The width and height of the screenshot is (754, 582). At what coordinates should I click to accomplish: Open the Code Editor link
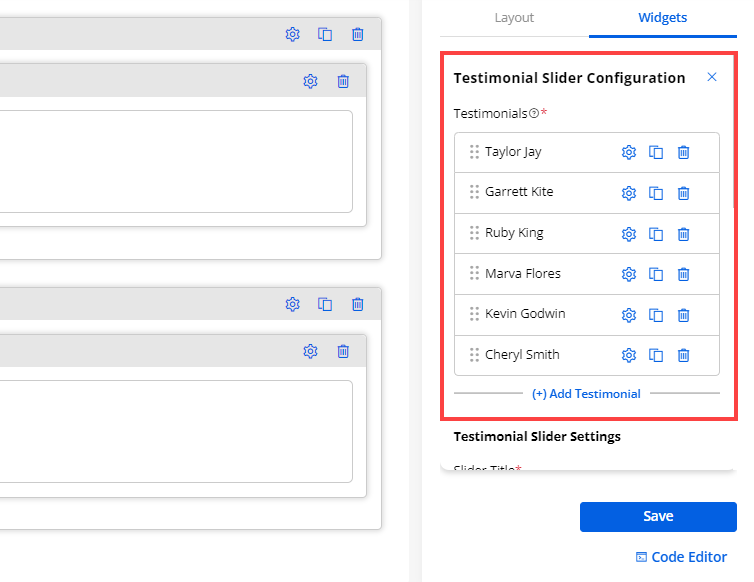pos(688,557)
